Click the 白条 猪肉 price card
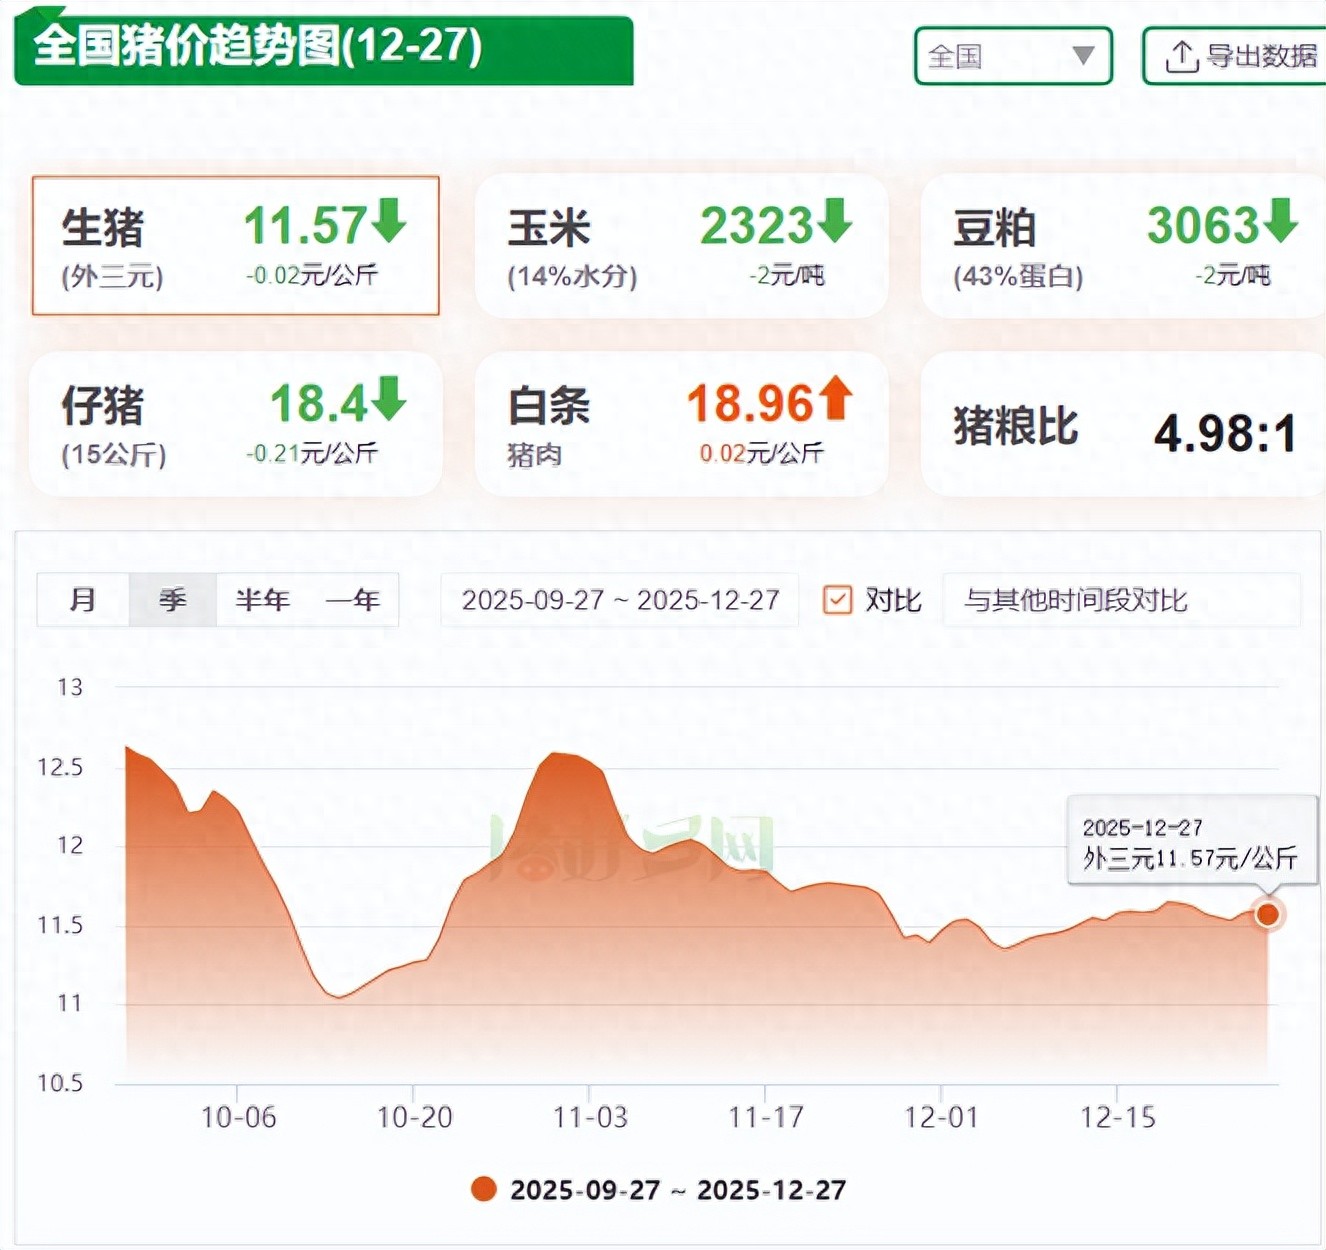The width and height of the screenshot is (1326, 1250). click(681, 426)
